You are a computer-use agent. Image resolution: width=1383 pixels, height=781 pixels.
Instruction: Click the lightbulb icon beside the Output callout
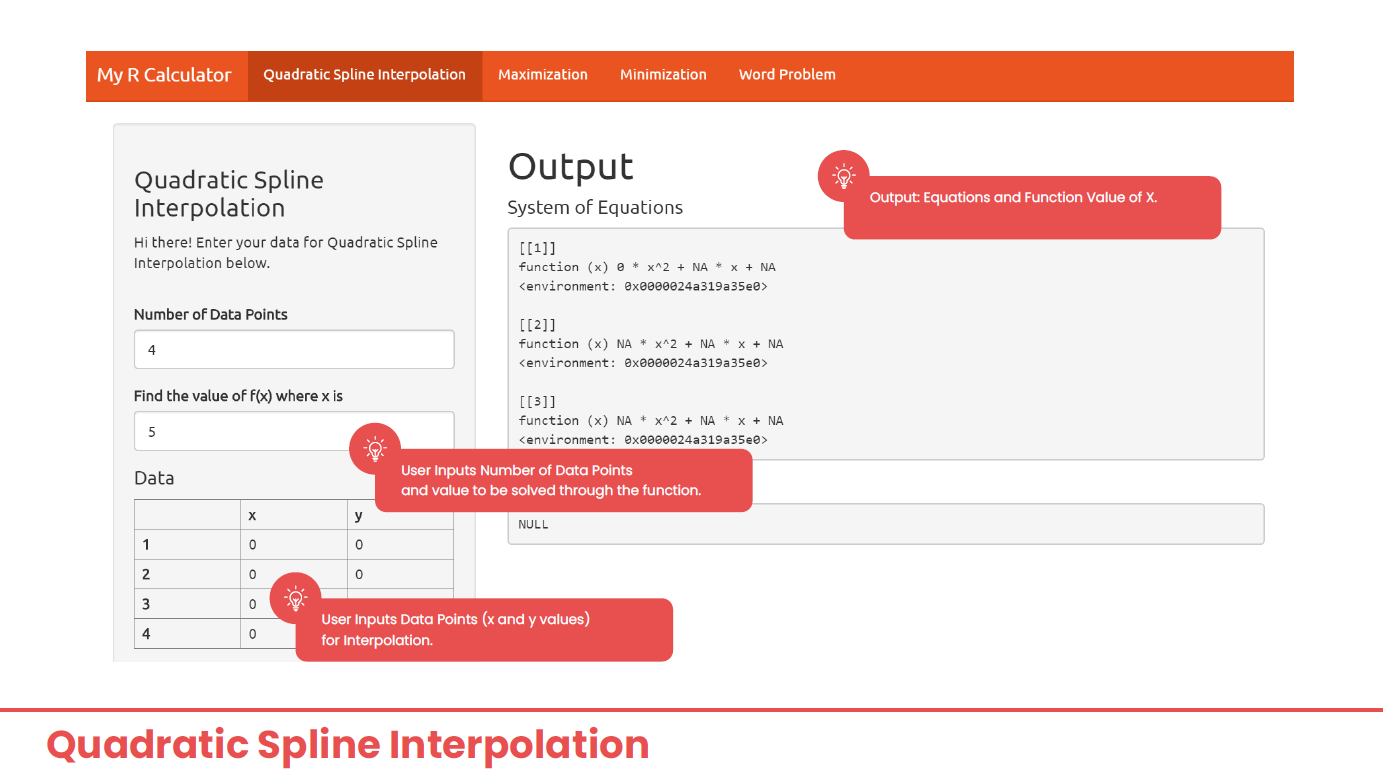[x=844, y=176]
